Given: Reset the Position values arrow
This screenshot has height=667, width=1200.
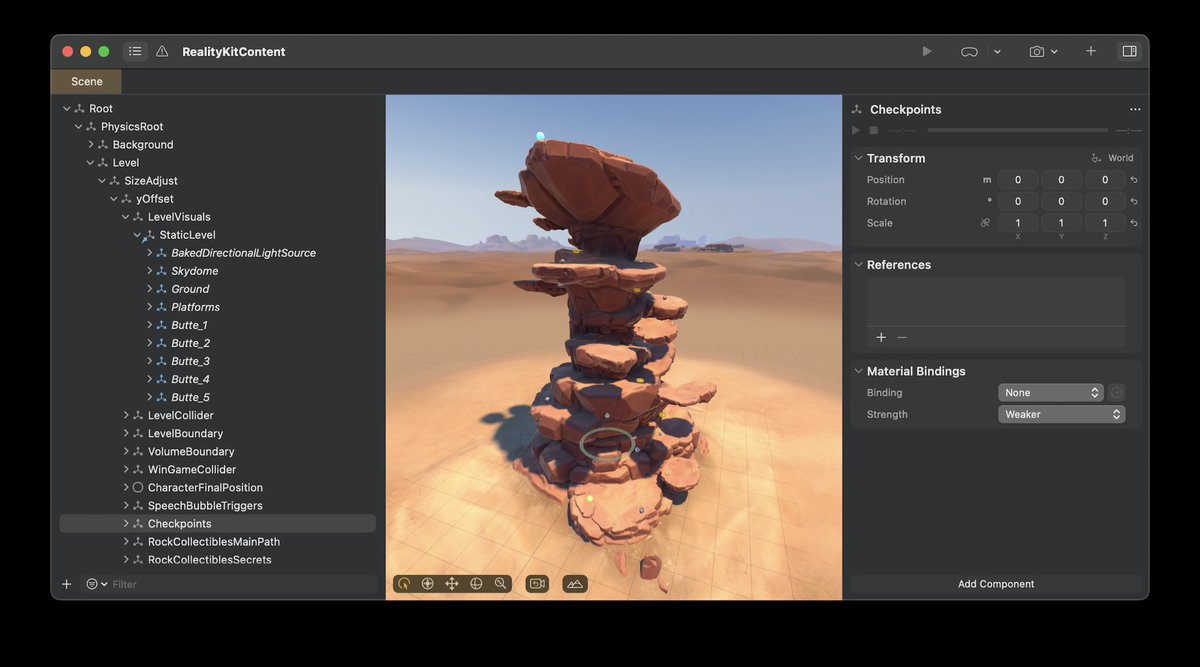Looking at the screenshot, I should pyautogui.click(x=1134, y=180).
